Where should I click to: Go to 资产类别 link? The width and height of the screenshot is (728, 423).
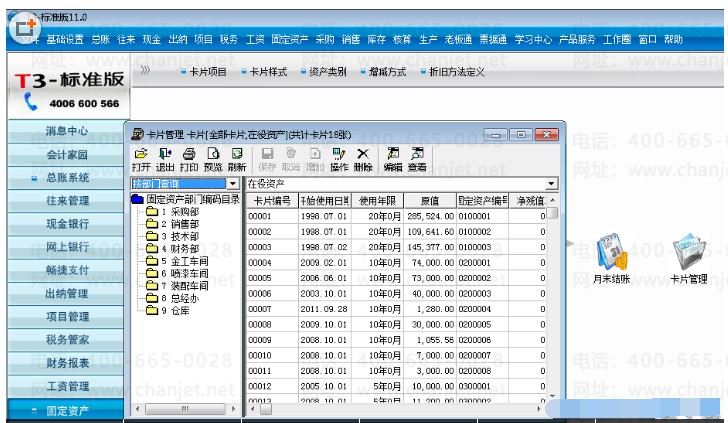click(328, 72)
